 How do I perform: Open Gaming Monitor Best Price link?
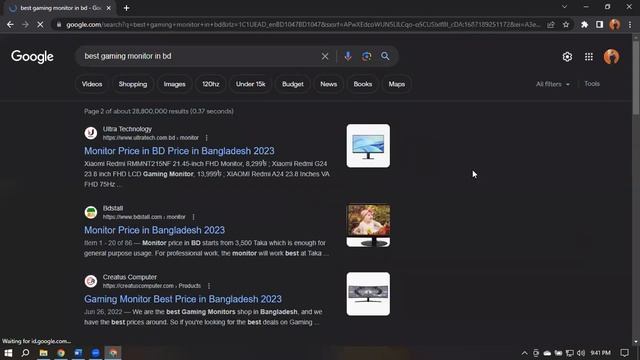183,299
